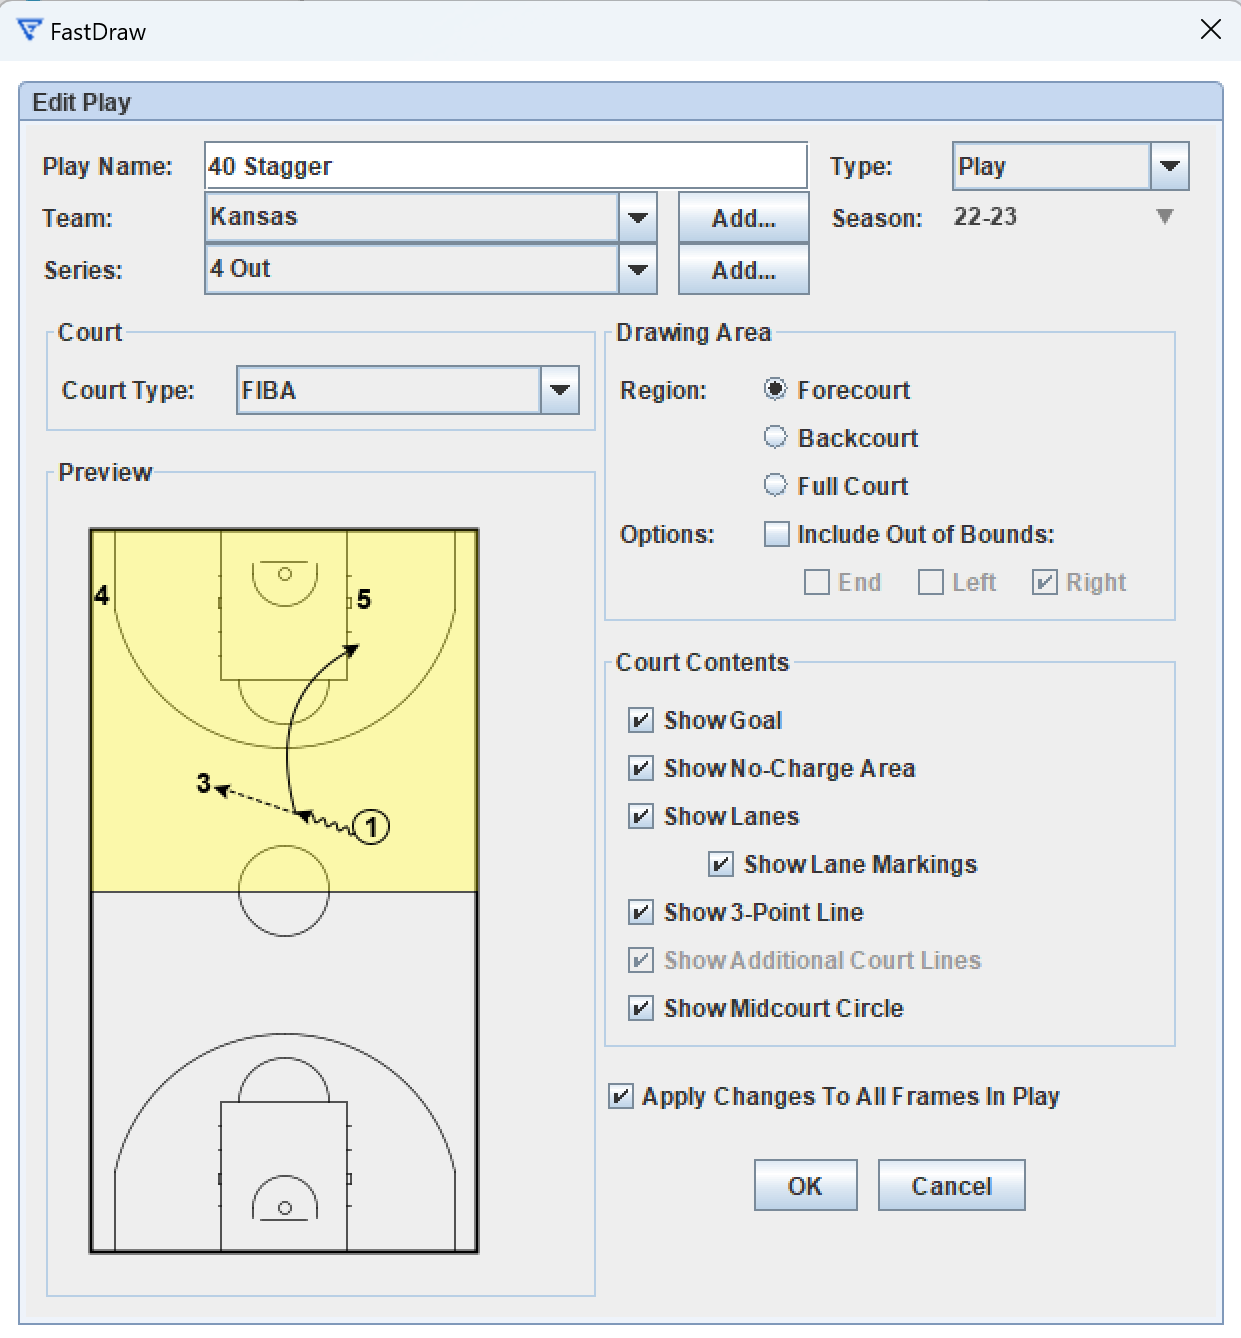Open the Team dropdown arrow next to Kansas

(638, 217)
